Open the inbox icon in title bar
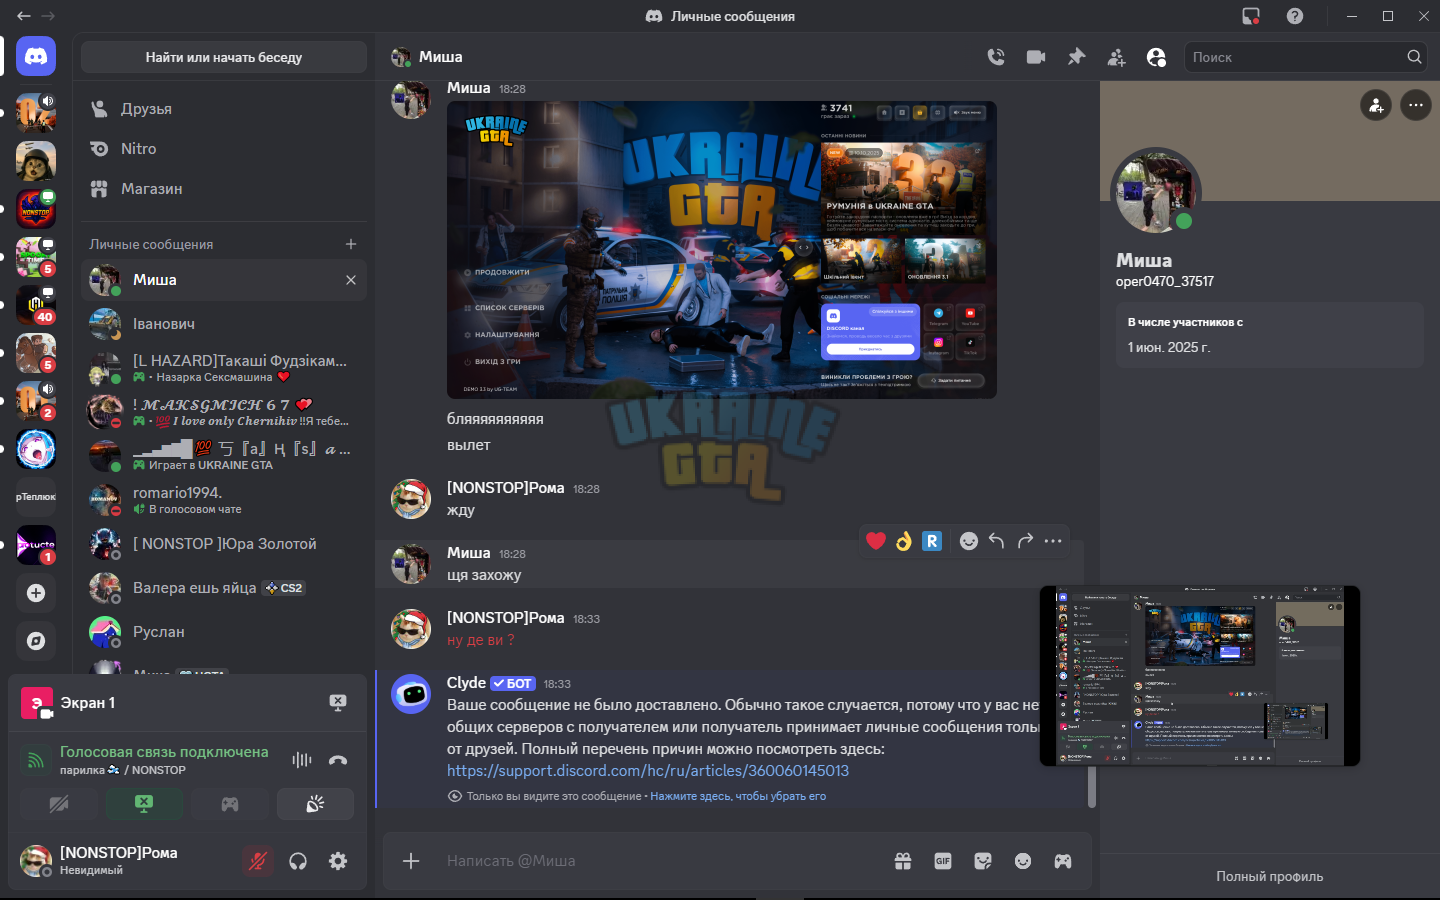 pos(1251,16)
